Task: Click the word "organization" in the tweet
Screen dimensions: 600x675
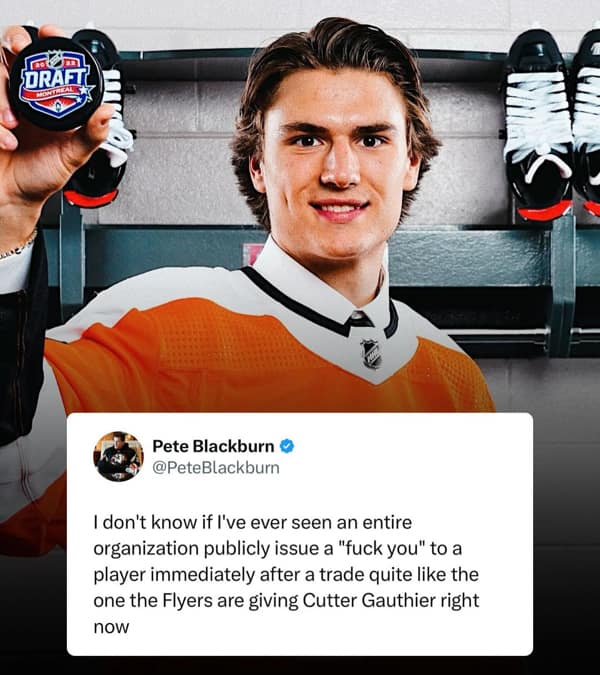Action: (x=146, y=549)
